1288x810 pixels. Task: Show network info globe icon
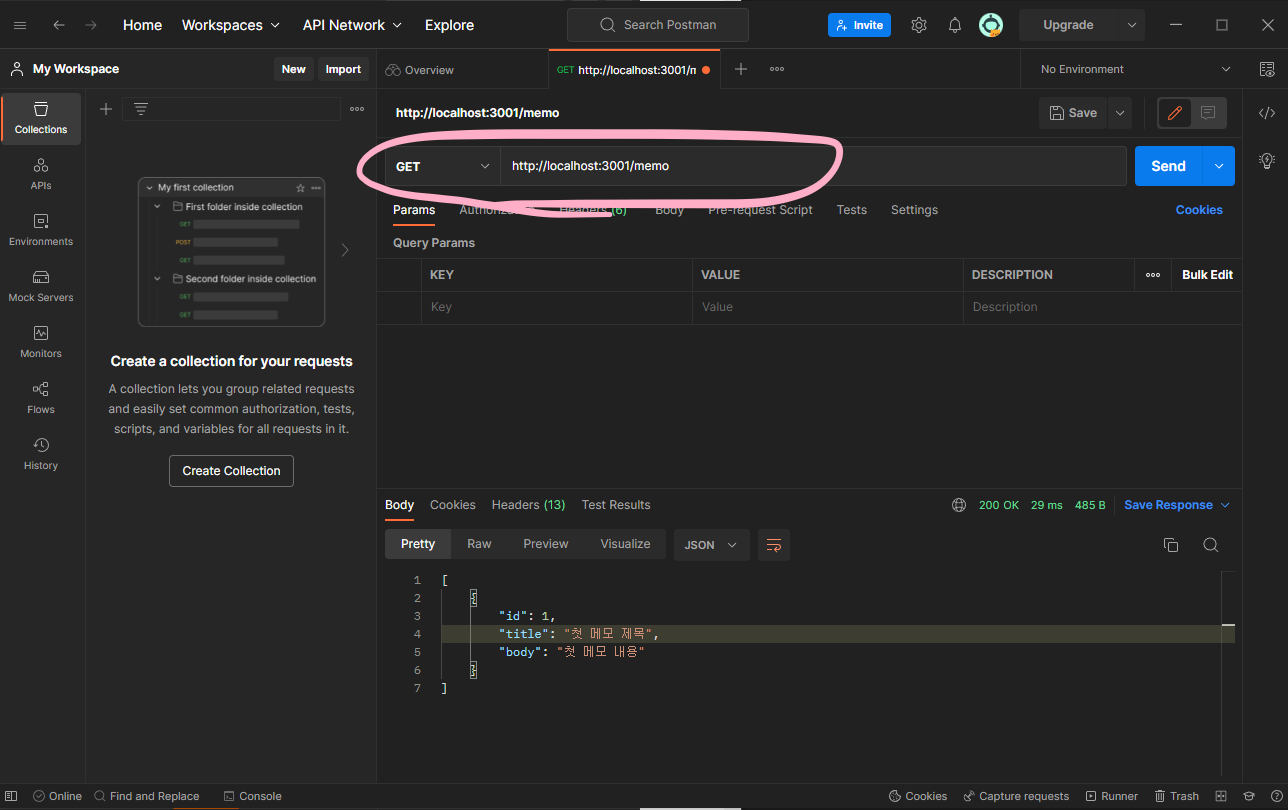[959, 505]
